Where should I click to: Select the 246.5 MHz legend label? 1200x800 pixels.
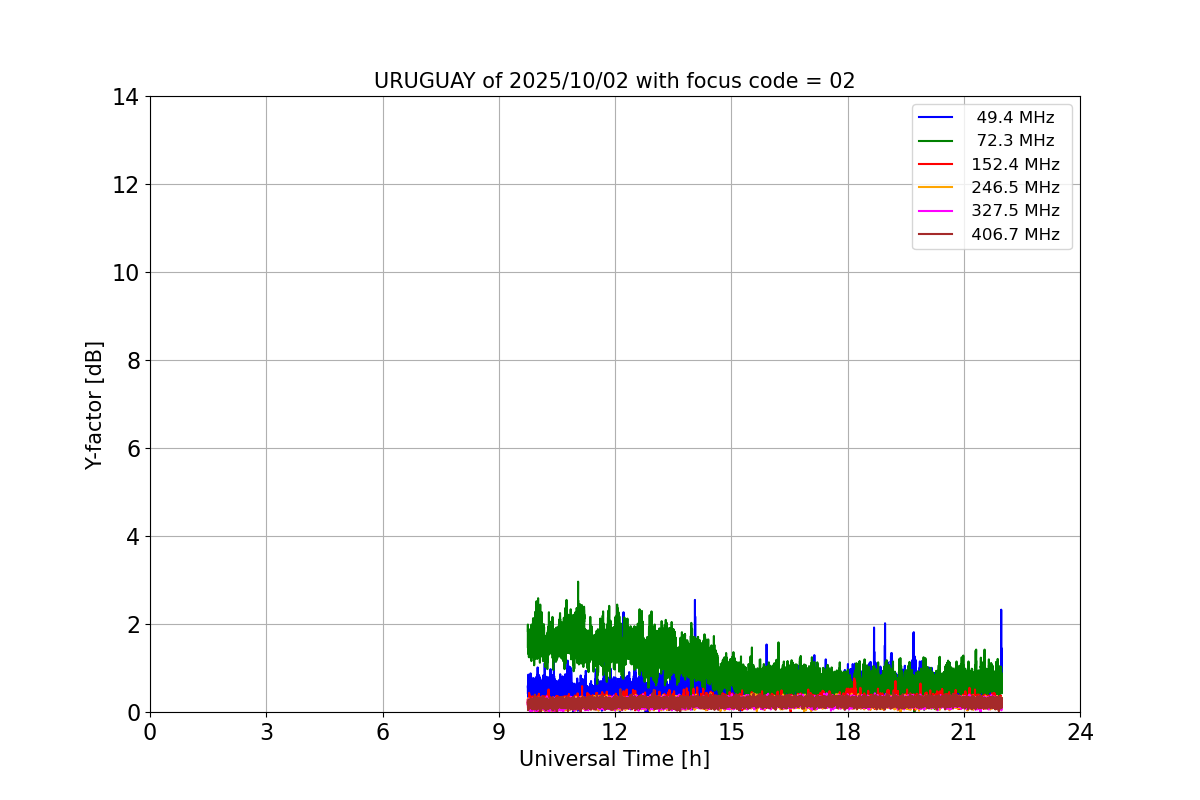pyautogui.click(x=1015, y=188)
